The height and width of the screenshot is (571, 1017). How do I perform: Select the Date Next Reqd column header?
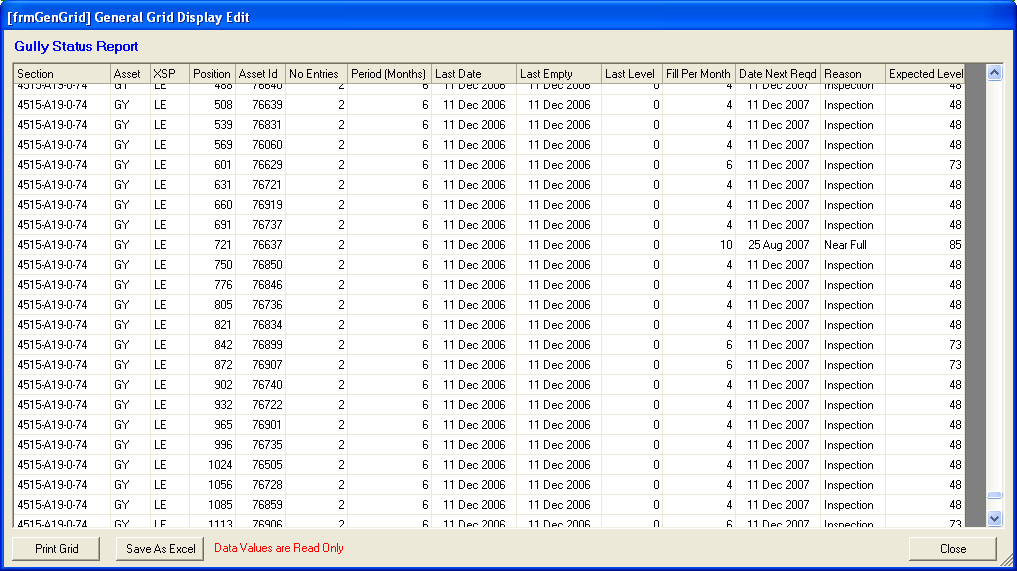(777, 74)
